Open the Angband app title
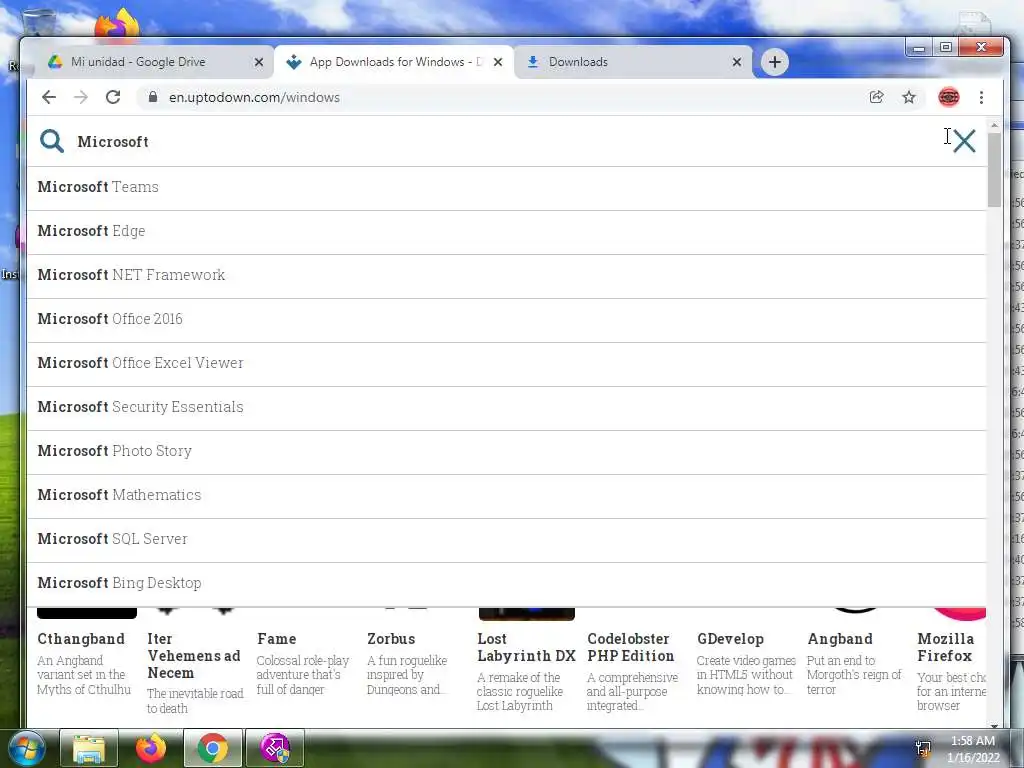This screenshot has height=768, width=1024. click(x=840, y=639)
